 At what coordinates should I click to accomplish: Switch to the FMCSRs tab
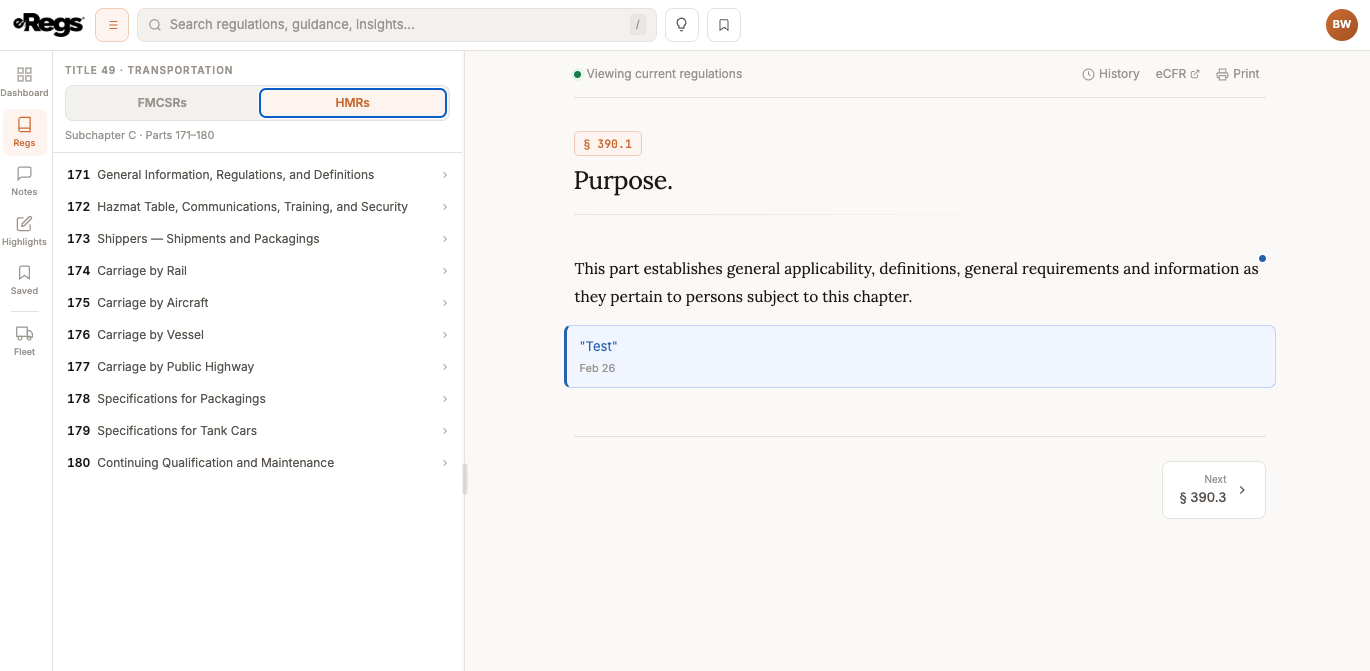[162, 103]
